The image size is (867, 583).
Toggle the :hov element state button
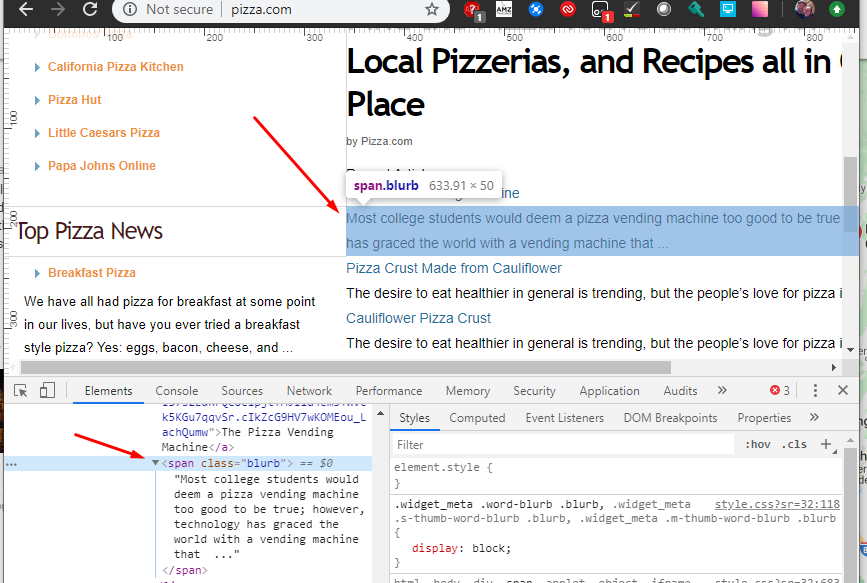(x=758, y=445)
